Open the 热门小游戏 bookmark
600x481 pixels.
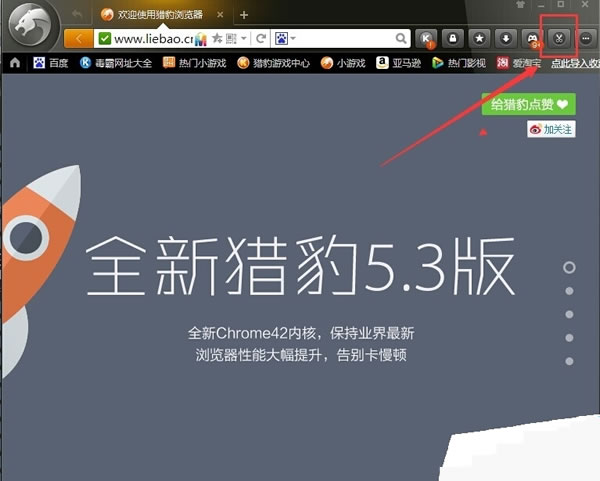[x=194, y=63]
